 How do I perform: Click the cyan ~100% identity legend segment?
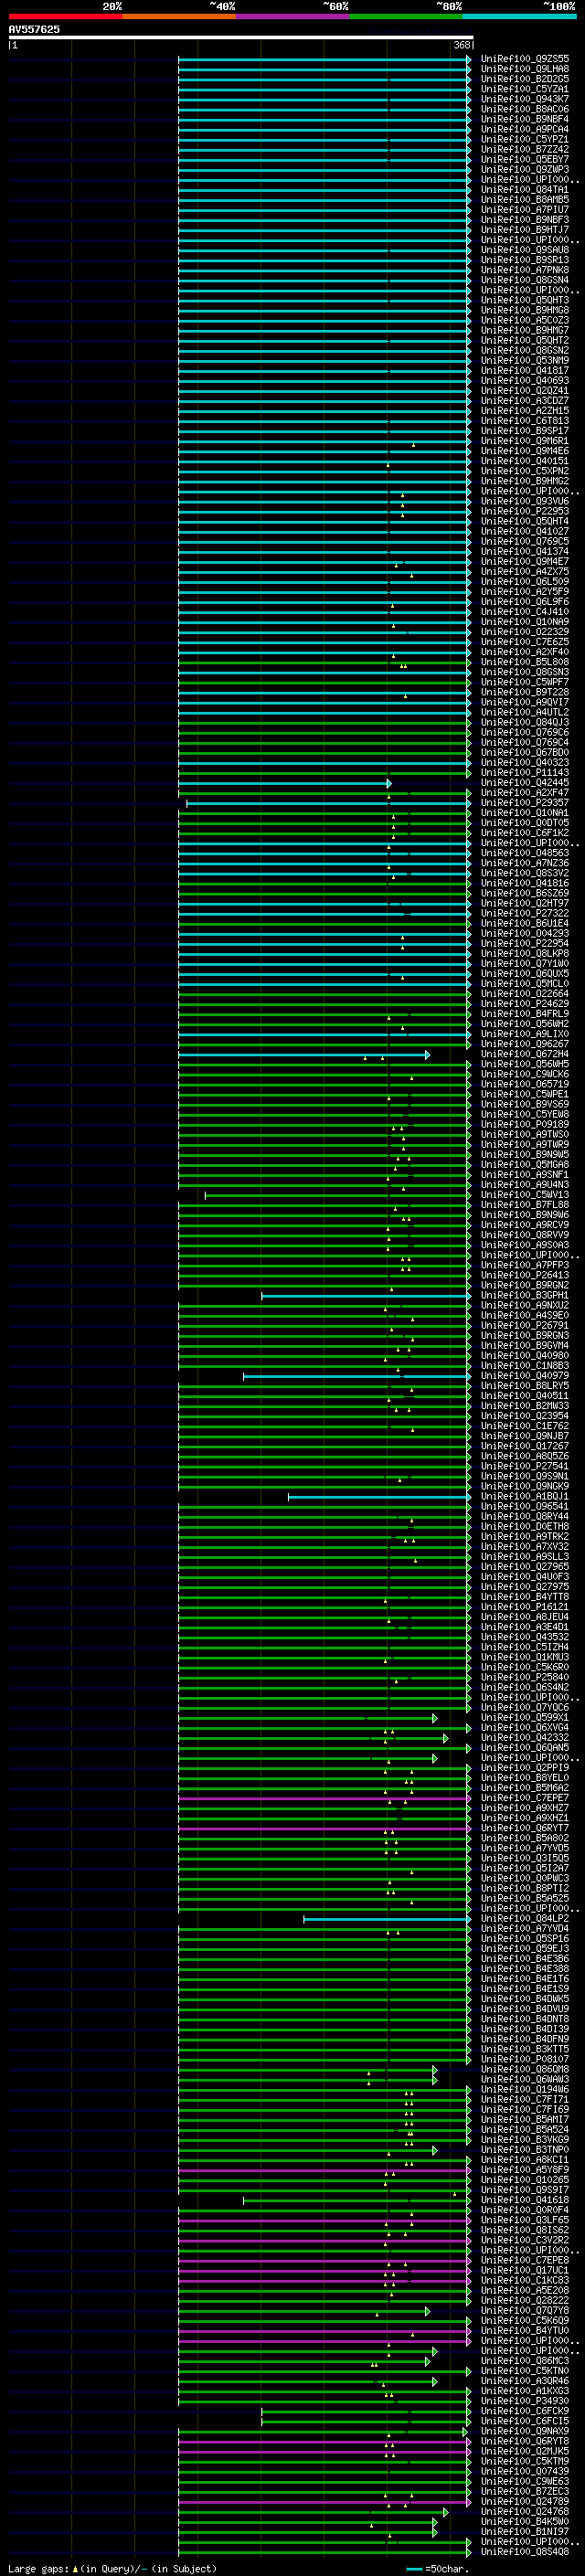[x=520, y=16]
